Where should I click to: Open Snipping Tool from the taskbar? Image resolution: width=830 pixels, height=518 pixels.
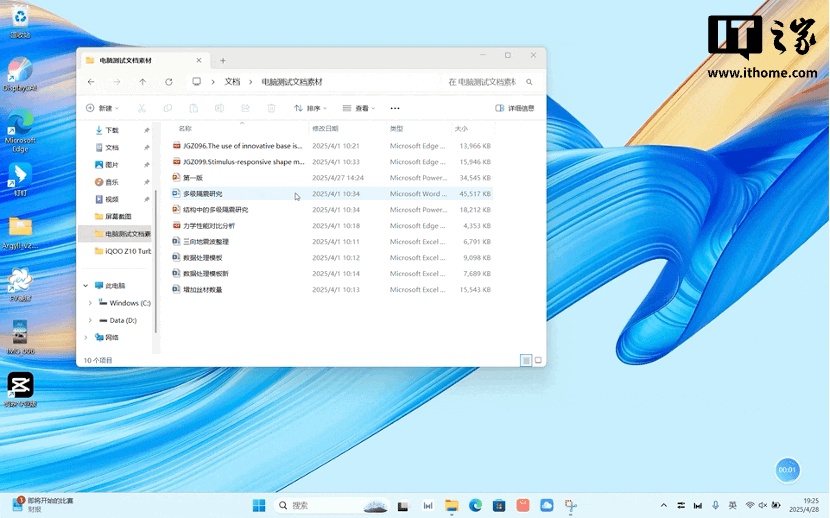pos(570,506)
